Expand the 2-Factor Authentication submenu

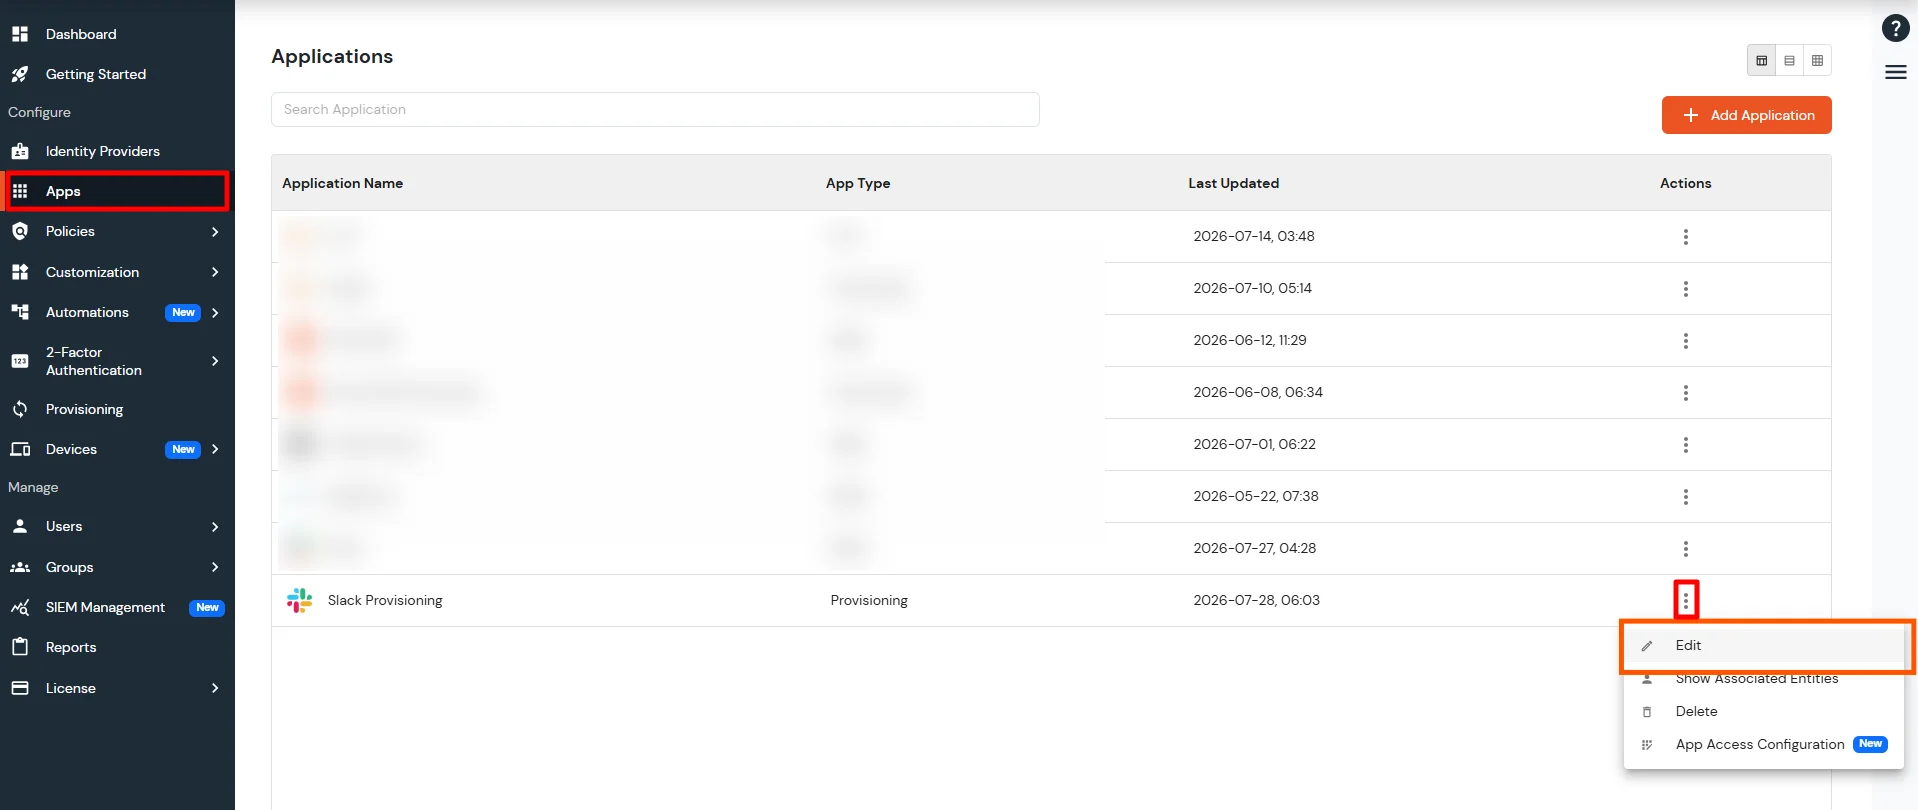[x=214, y=361]
